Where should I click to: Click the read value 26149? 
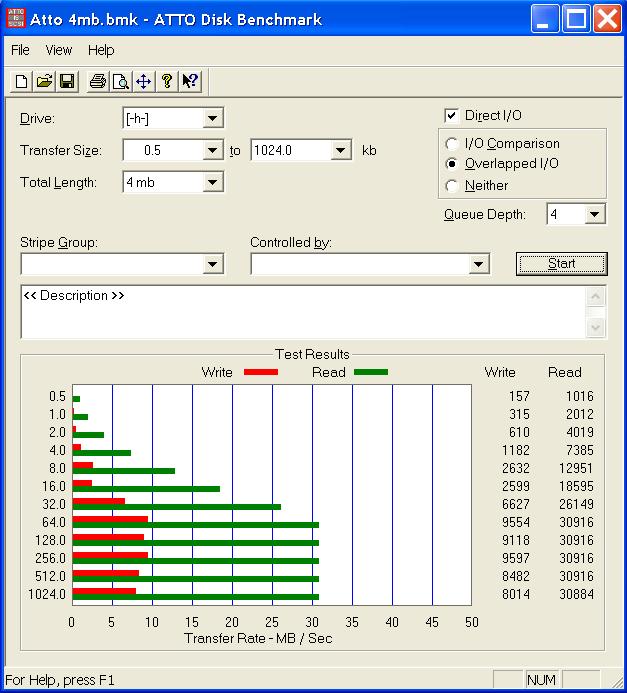(x=577, y=504)
